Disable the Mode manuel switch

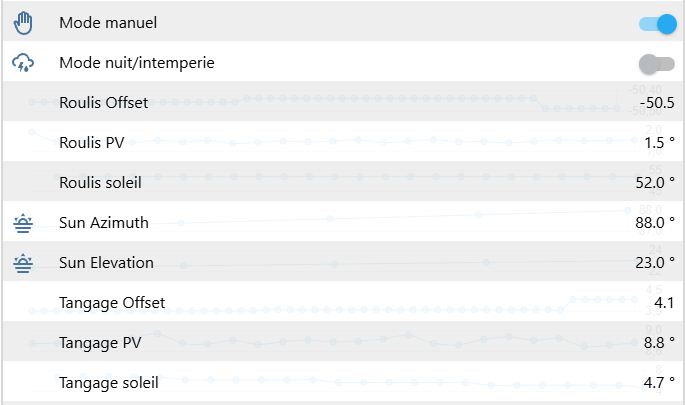(657, 22)
